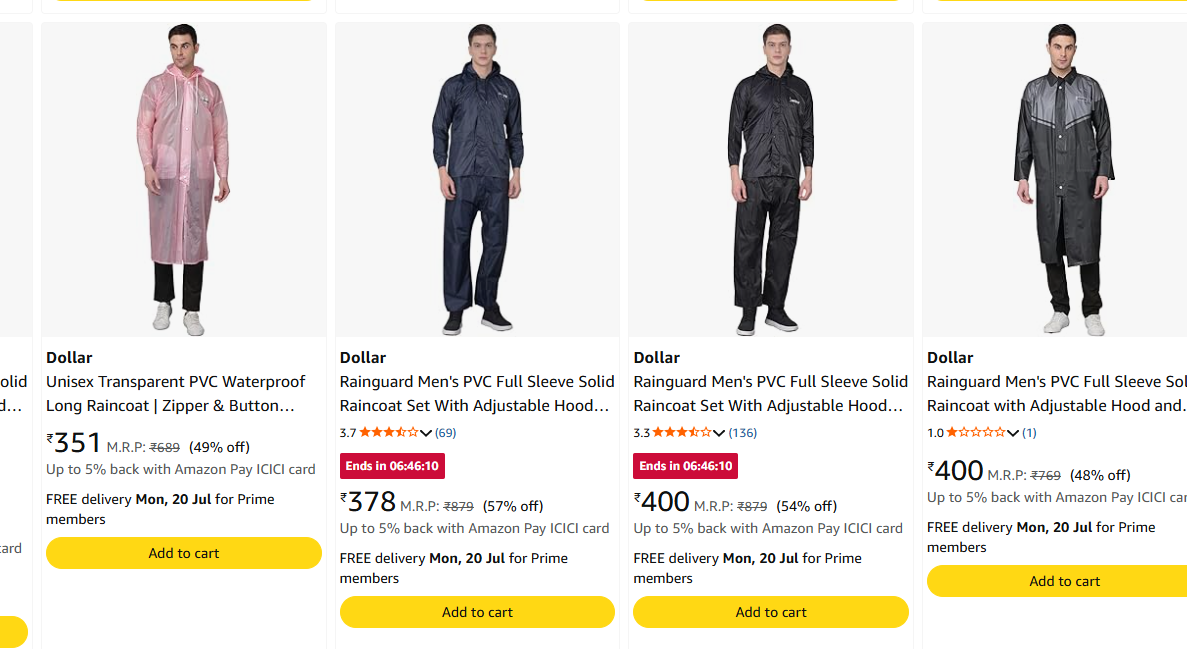Open the pink transparent raincoat product image
1187x649 pixels.
(184, 179)
